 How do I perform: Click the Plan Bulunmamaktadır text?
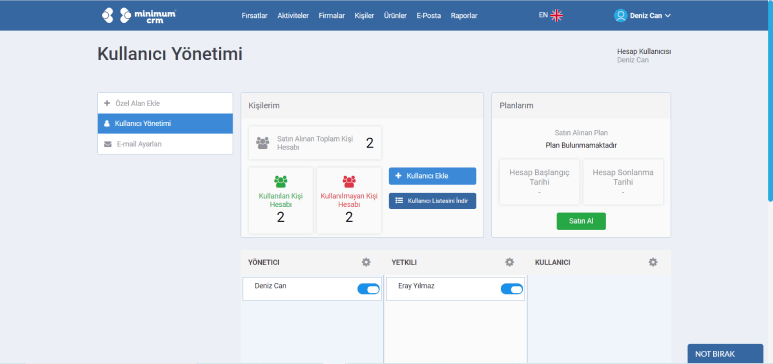point(581,146)
